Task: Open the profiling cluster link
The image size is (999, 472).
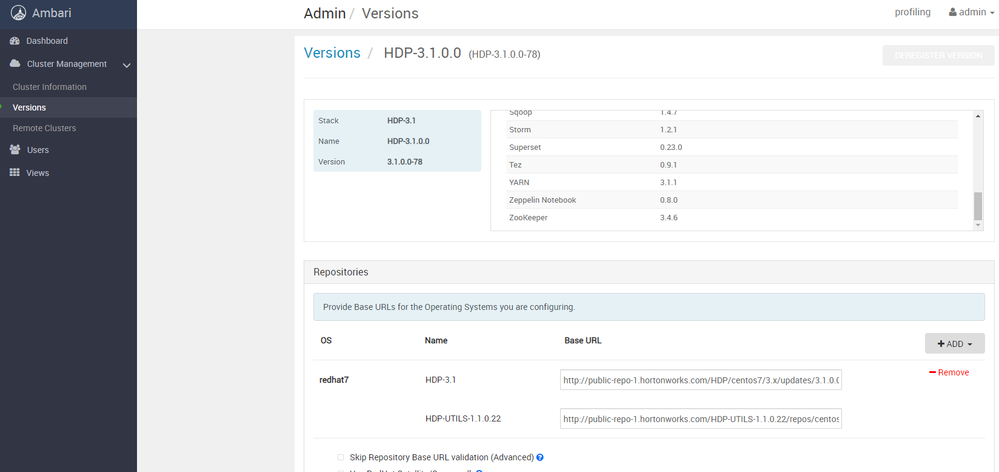Action: pos(912,13)
